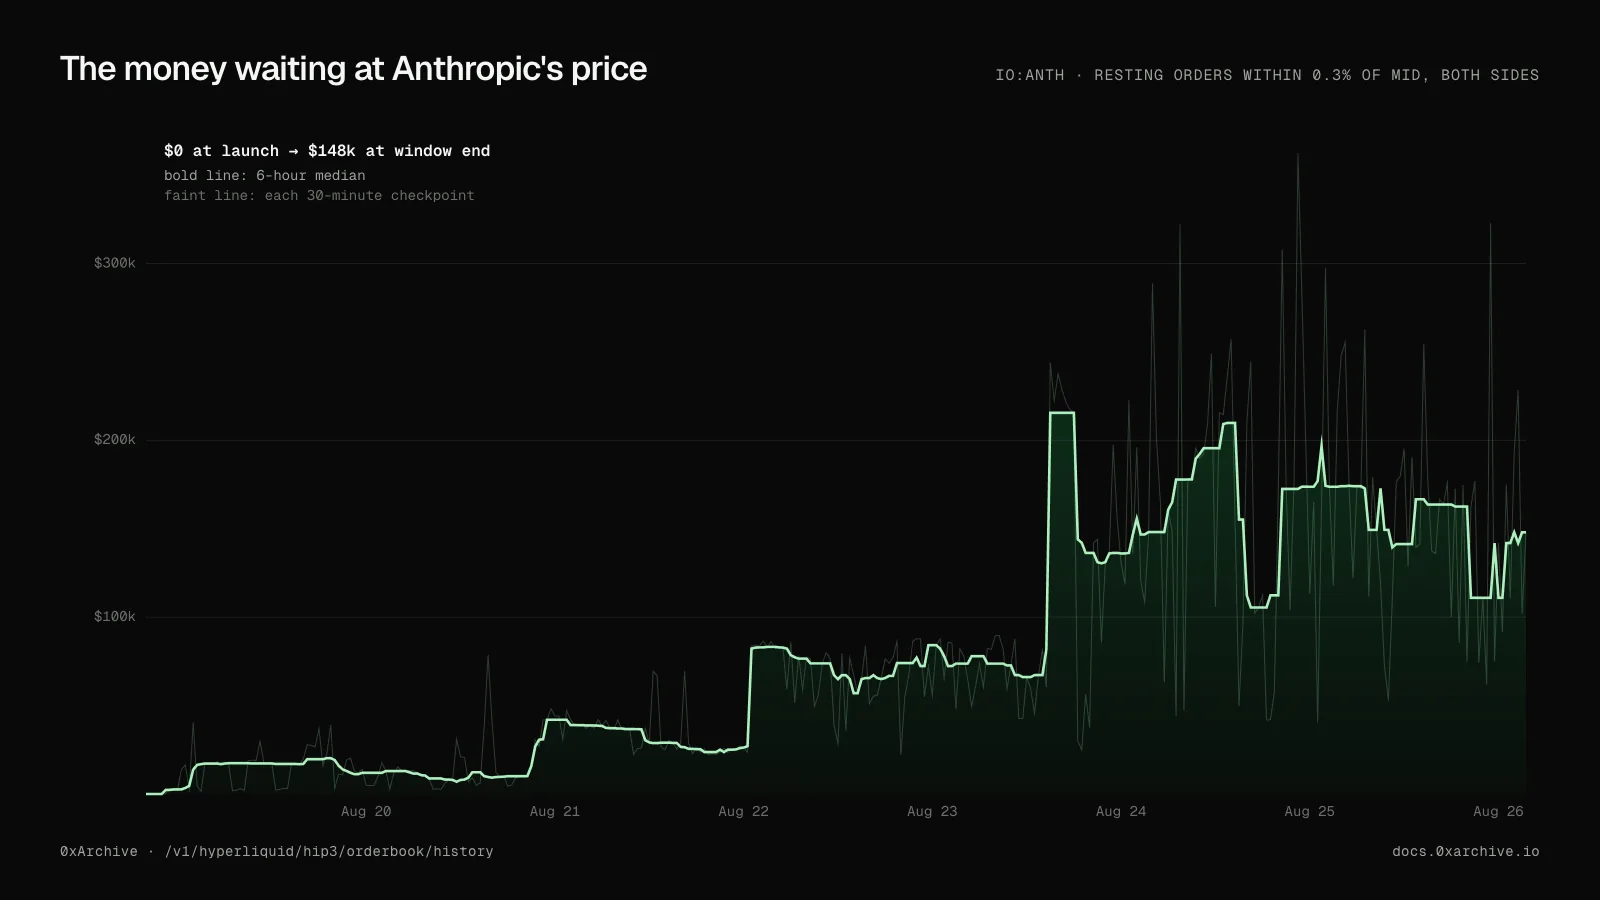Click the Aug 20 x-axis label
Viewport: 1600px width, 900px height.
pyautogui.click(x=366, y=811)
